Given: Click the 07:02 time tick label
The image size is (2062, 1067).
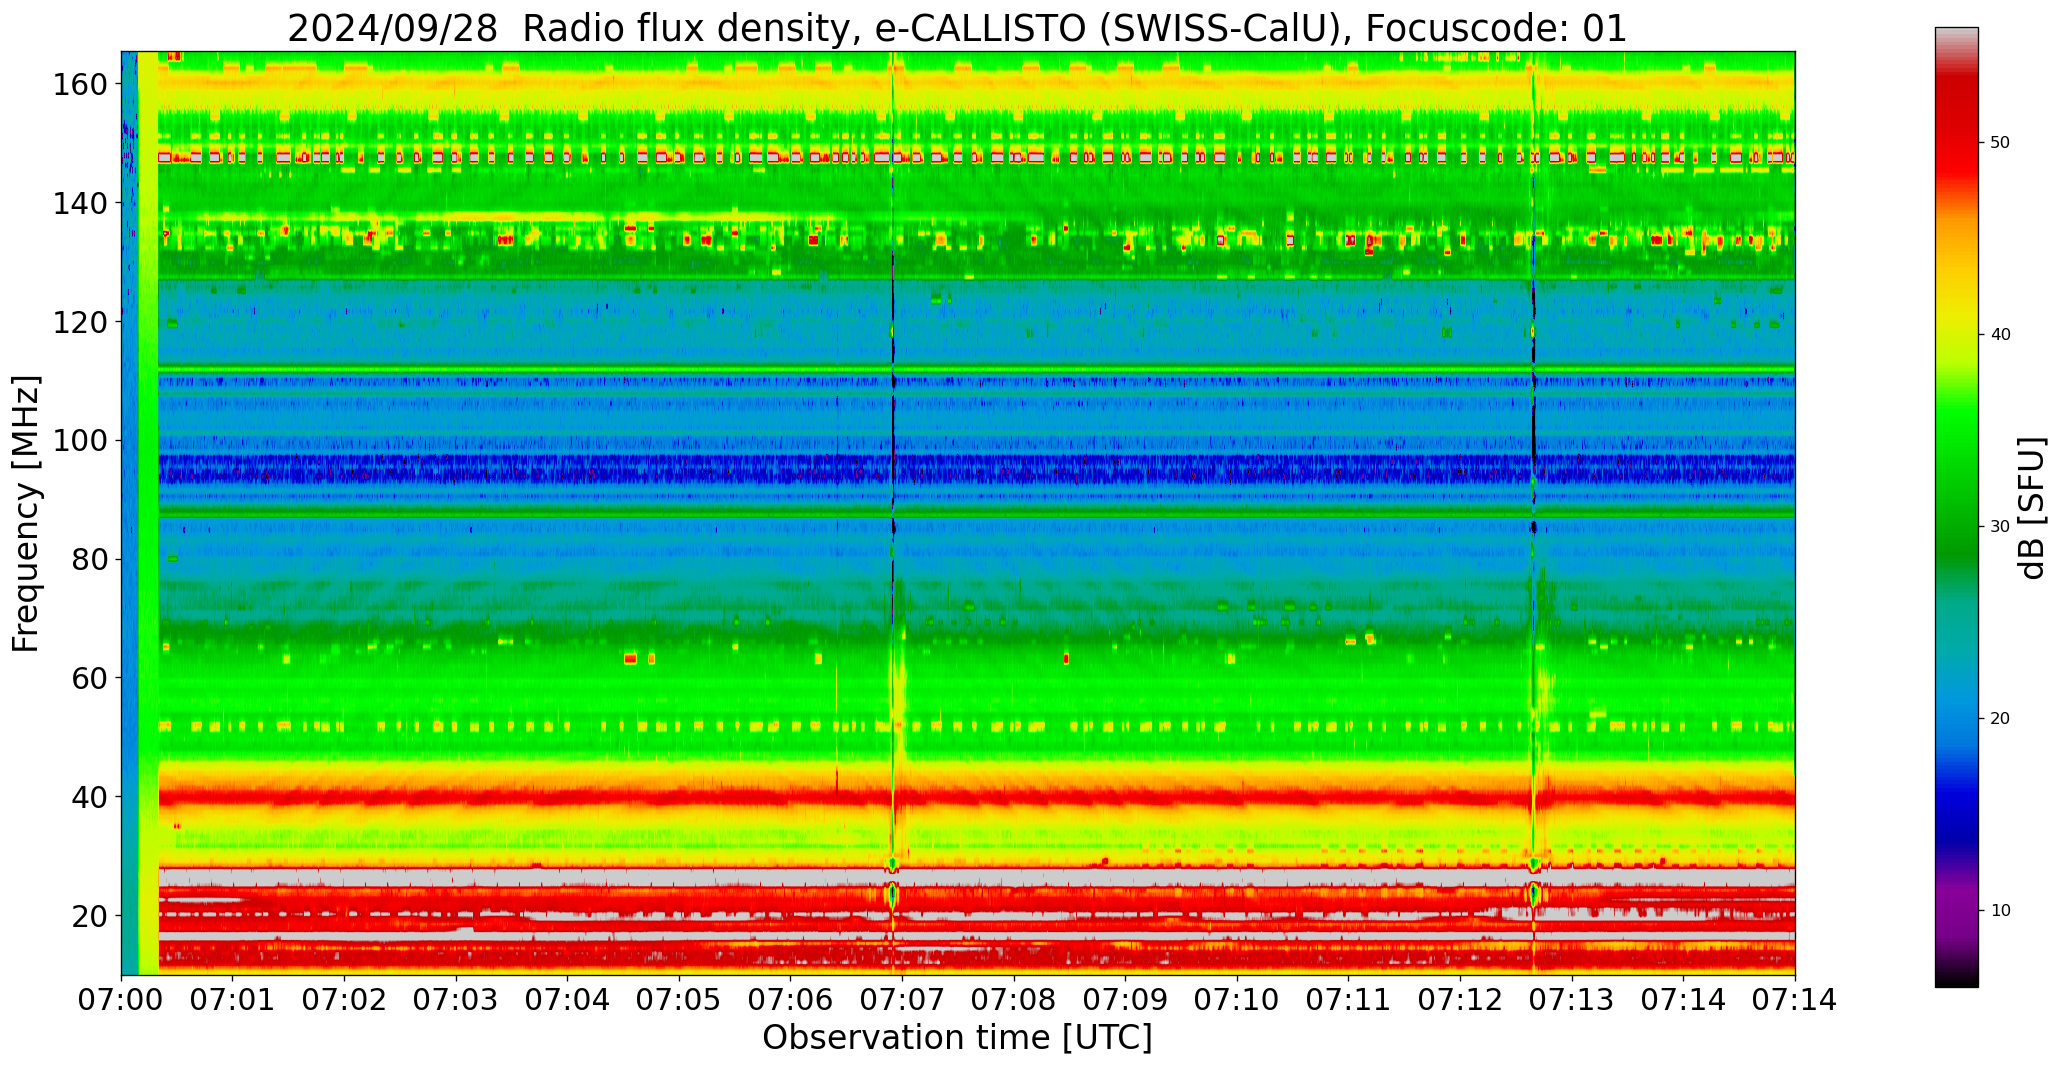Looking at the screenshot, I should point(345,1000).
